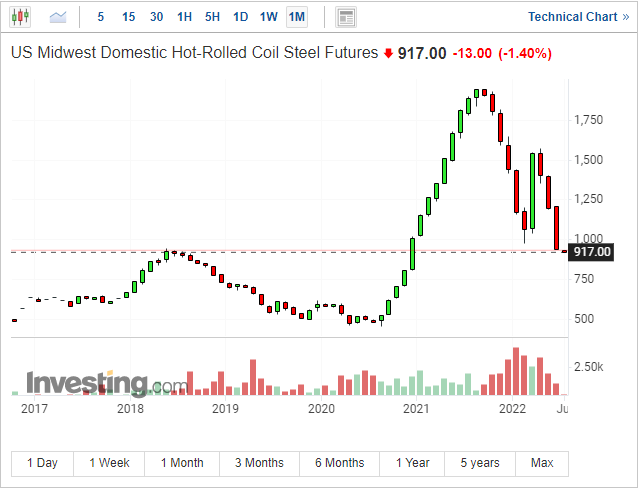
Task: Click the 2022 x-axis label
Action: tap(512, 408)
